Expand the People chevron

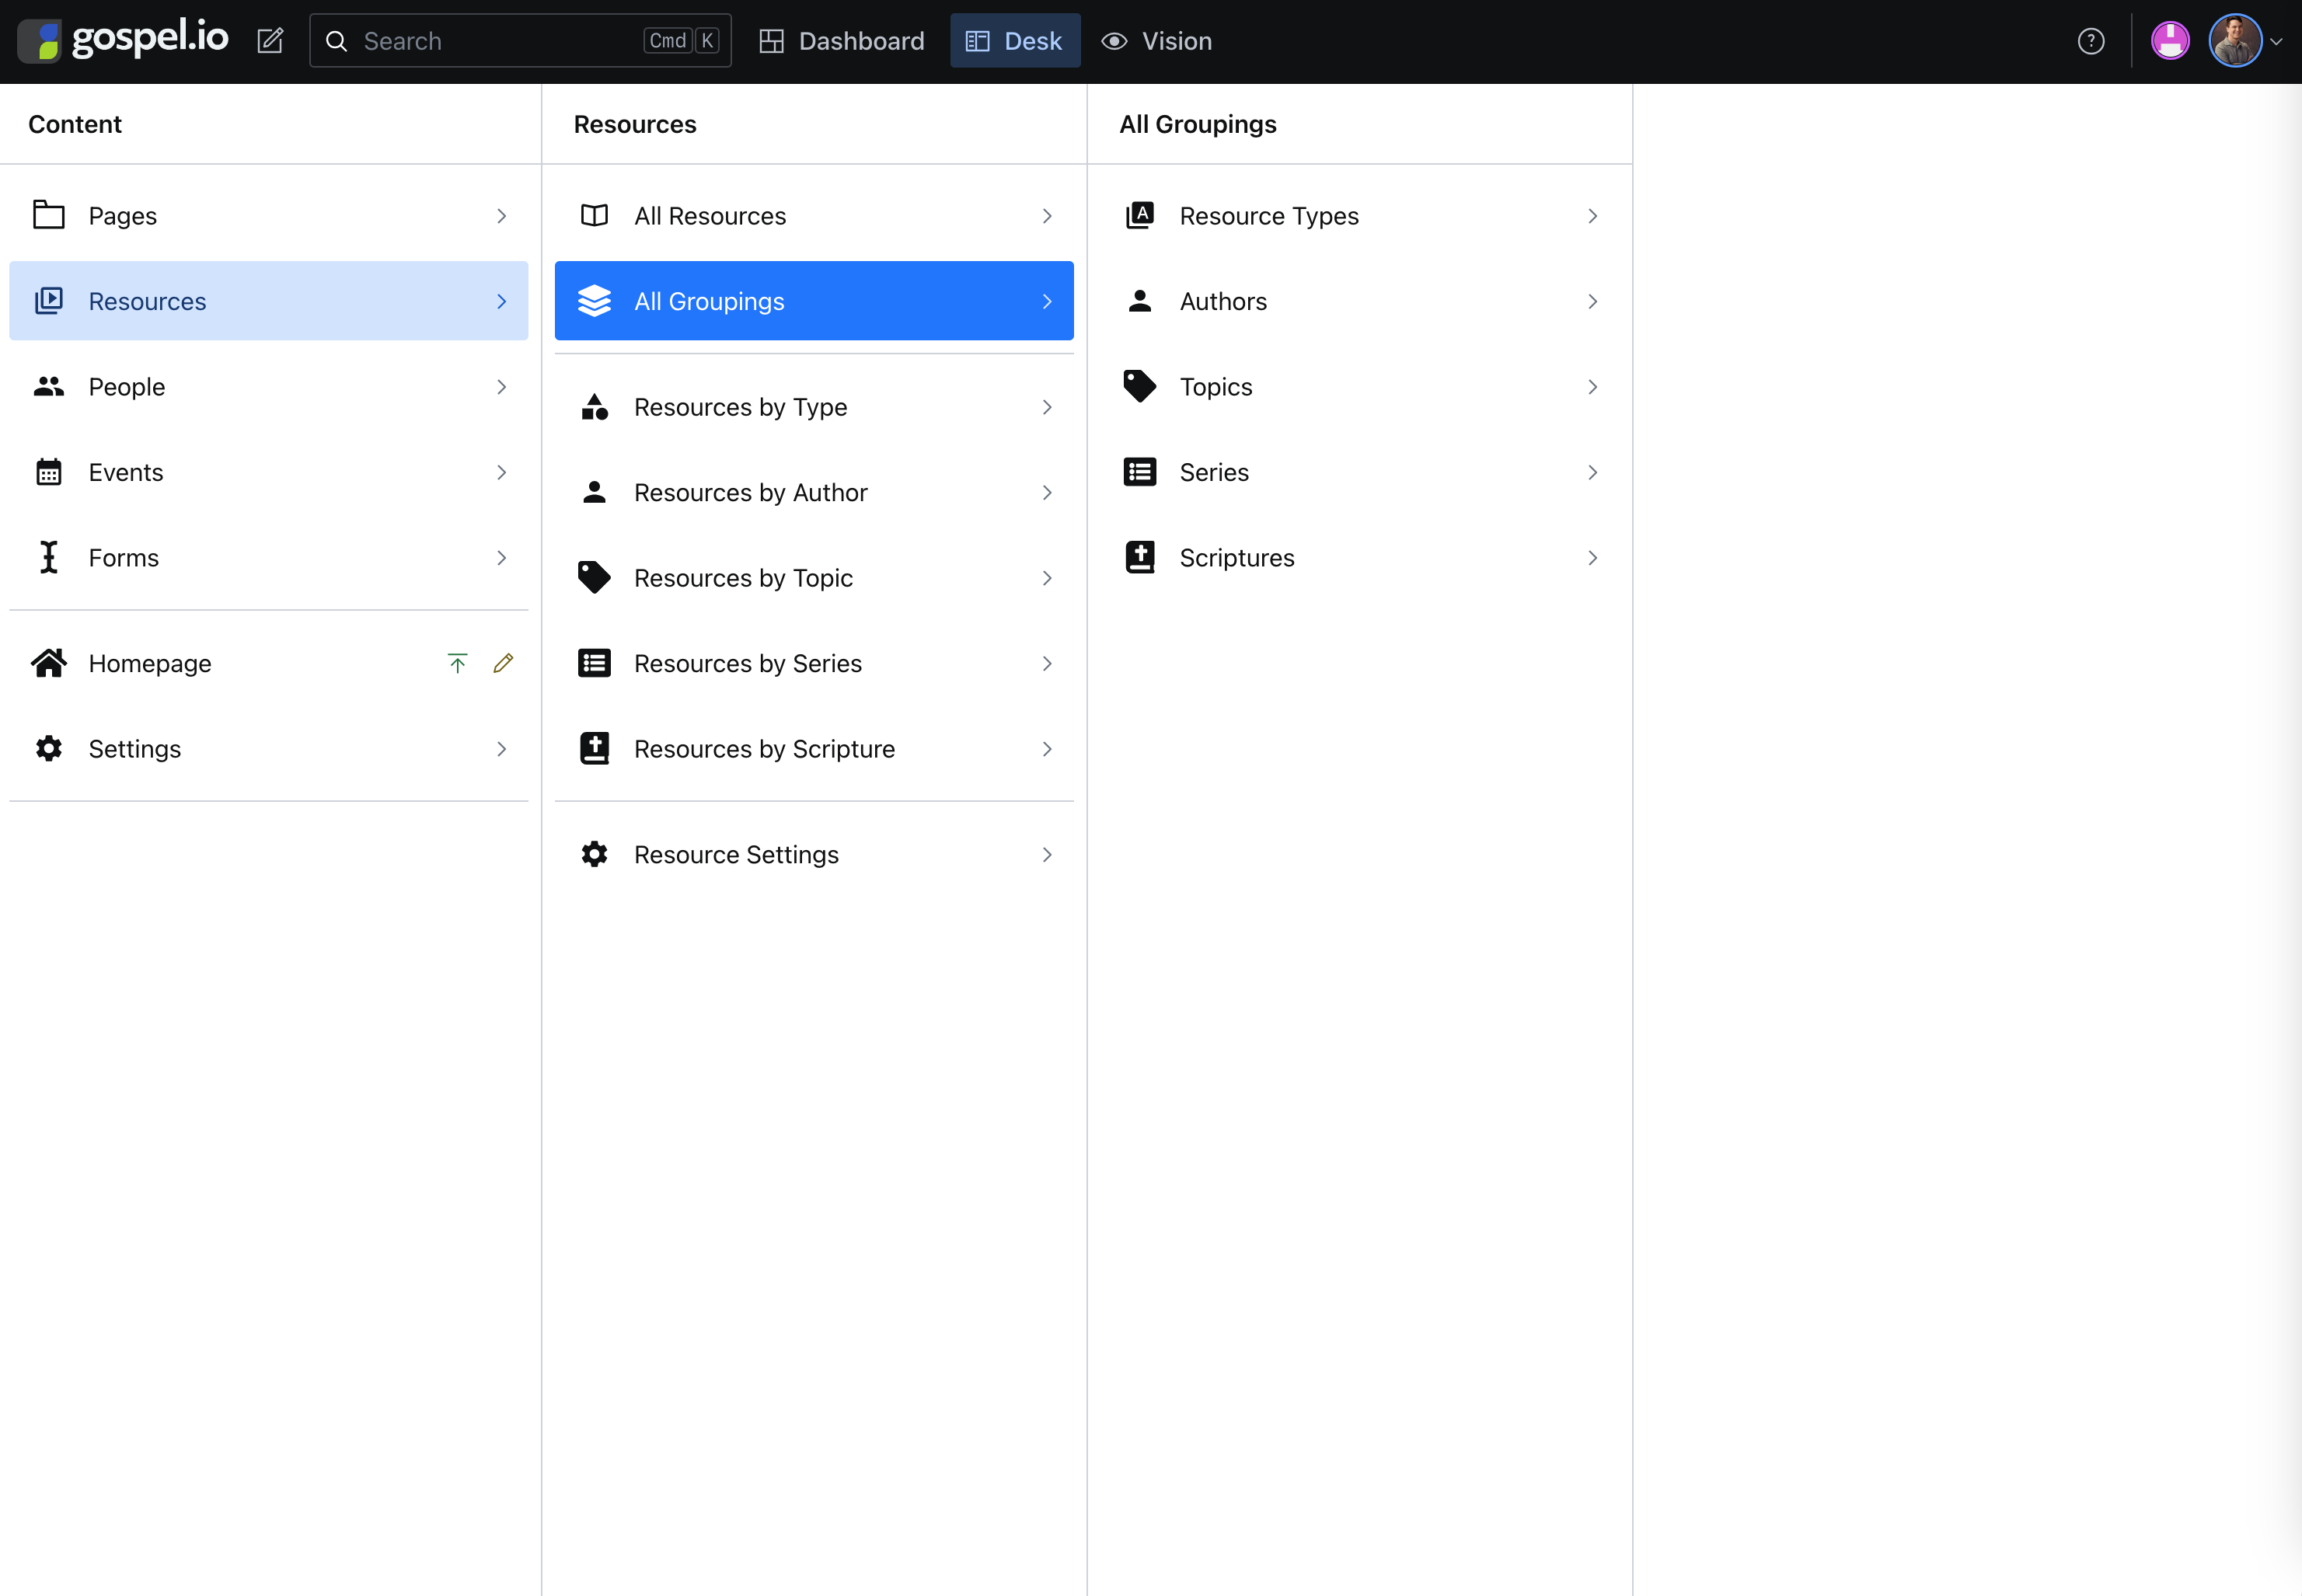click(502, 386)
